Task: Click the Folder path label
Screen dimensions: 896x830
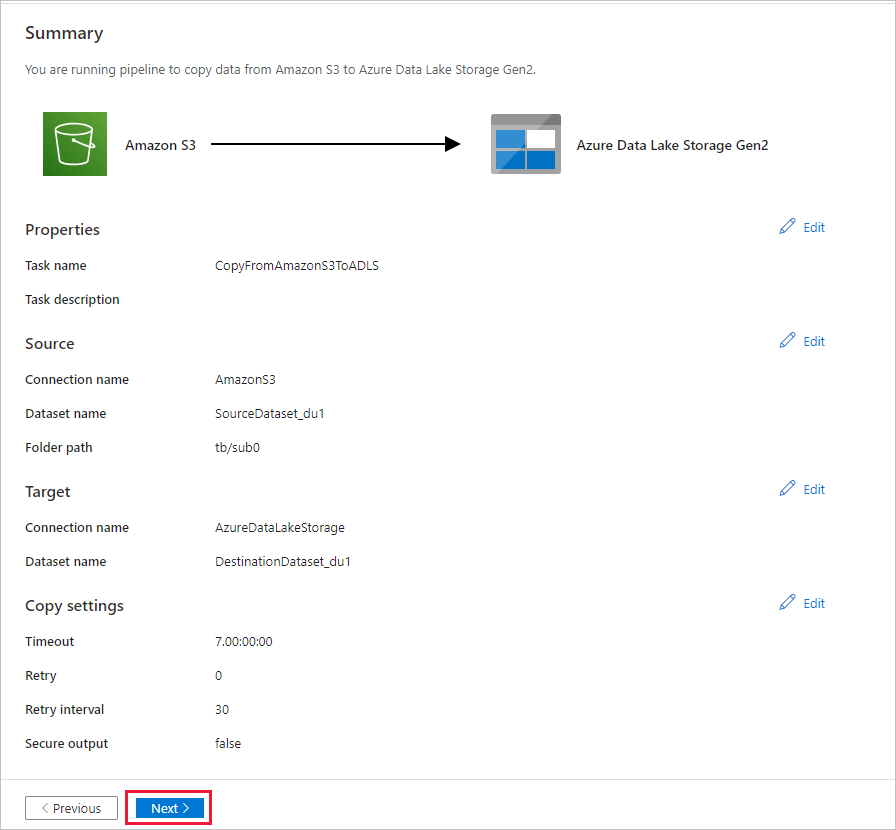Action: (x=59, y=448)
